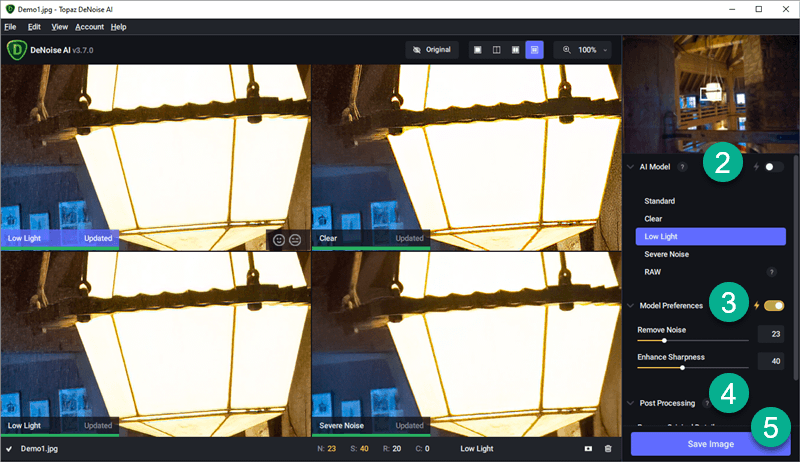Collapse the Post Processing section
Viewport: 800px width, 462px height.
[631, 403]
